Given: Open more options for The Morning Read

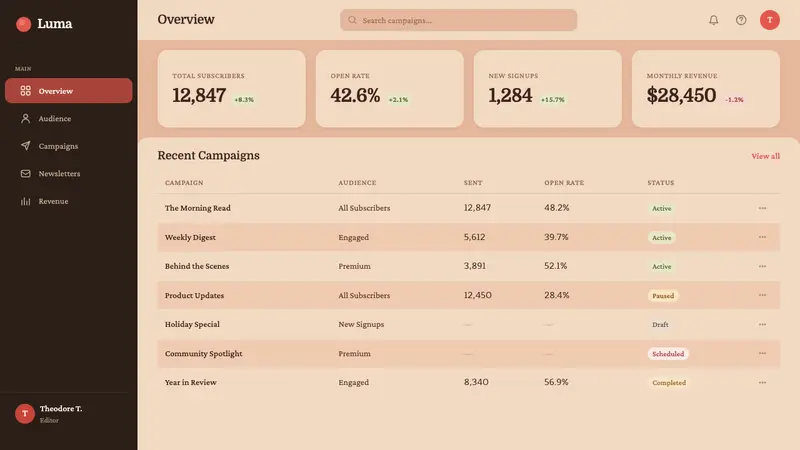Looking at the screenshot, I should 762,208.
